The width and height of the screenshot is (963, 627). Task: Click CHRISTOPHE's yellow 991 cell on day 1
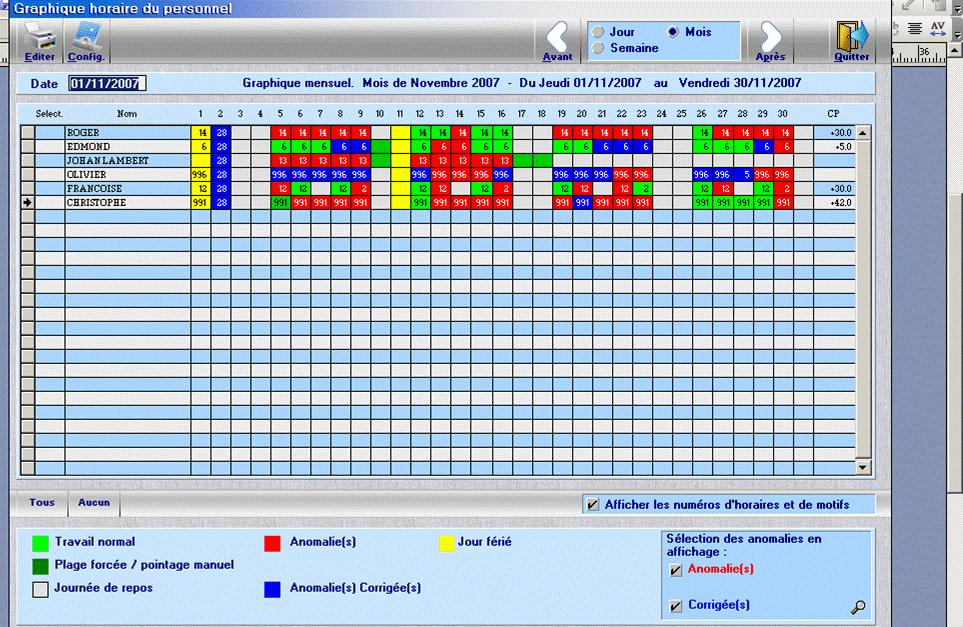(201, 203)
